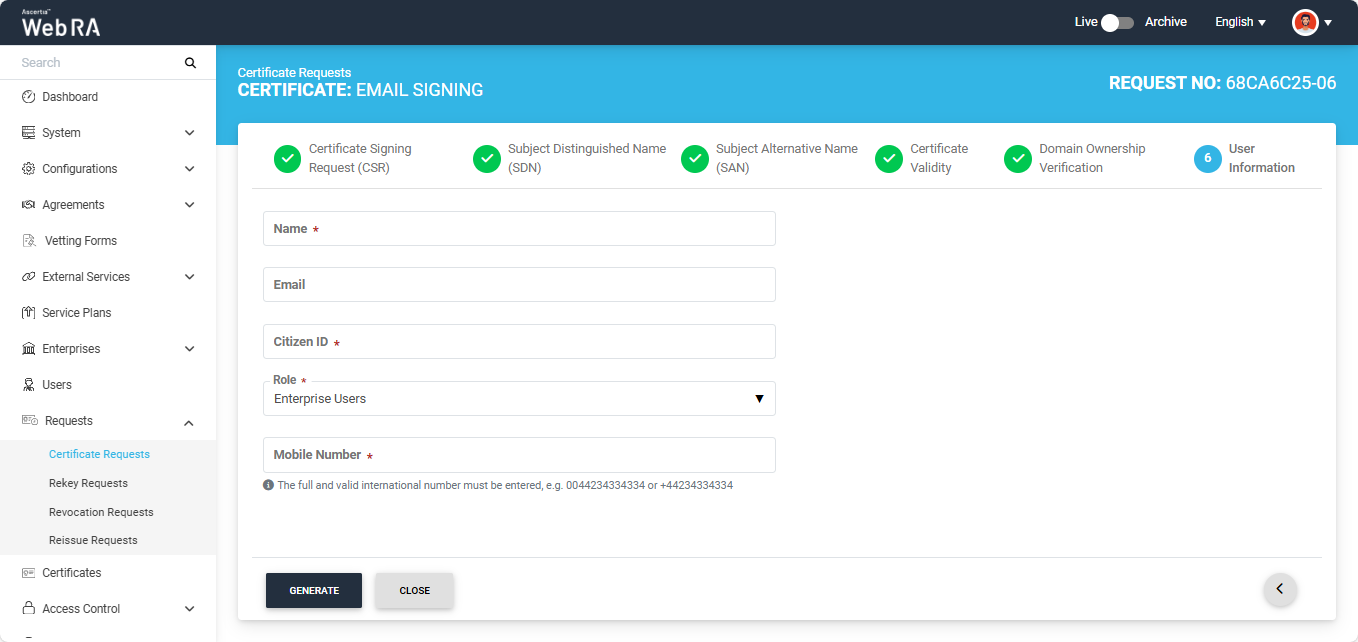Go to Certificate Validity step

pos(889,159)
